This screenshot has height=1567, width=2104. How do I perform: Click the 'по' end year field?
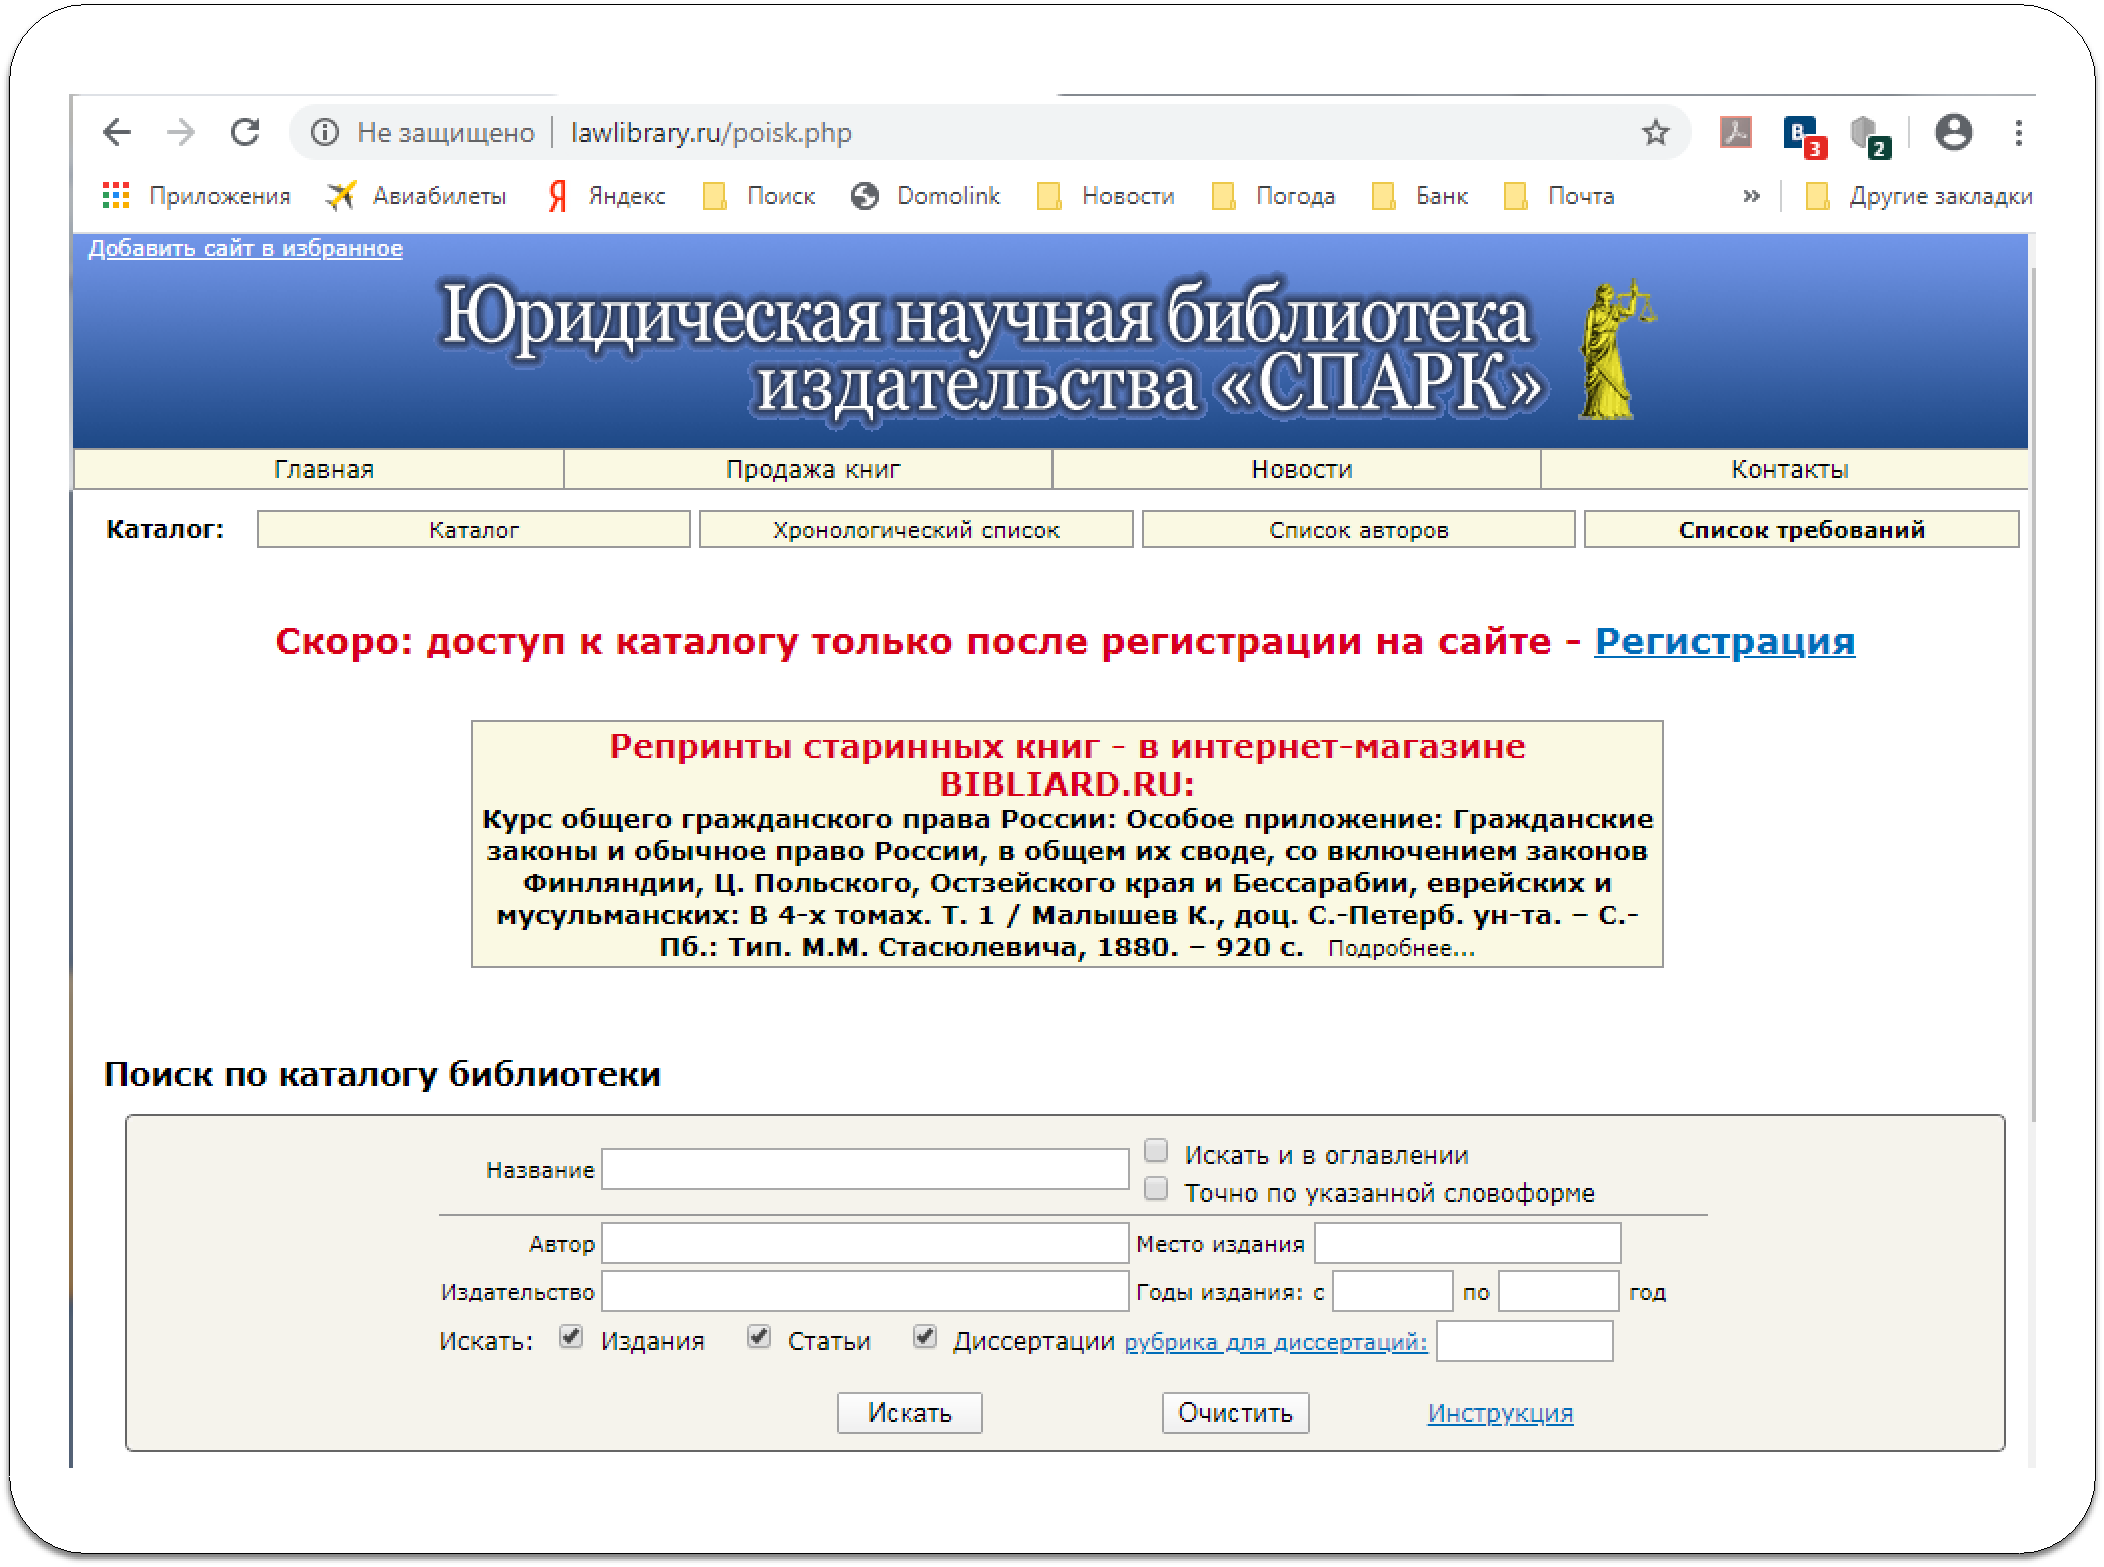tap(1558, 1291)
